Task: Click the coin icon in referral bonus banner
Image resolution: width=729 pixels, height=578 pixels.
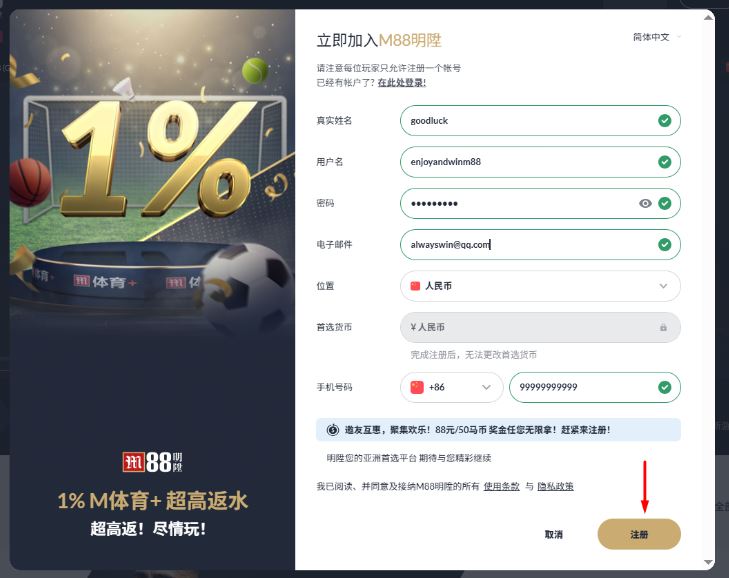Action: [332, 430]
